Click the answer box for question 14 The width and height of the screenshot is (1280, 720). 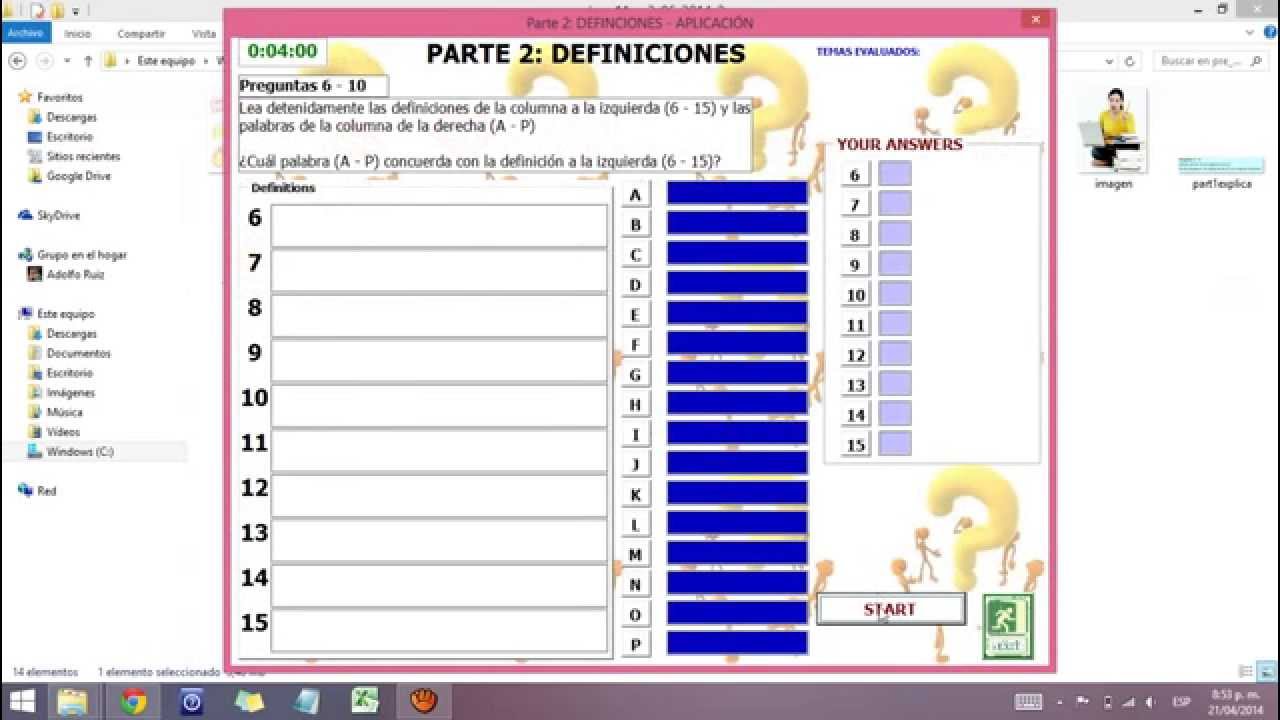(895, 414)
